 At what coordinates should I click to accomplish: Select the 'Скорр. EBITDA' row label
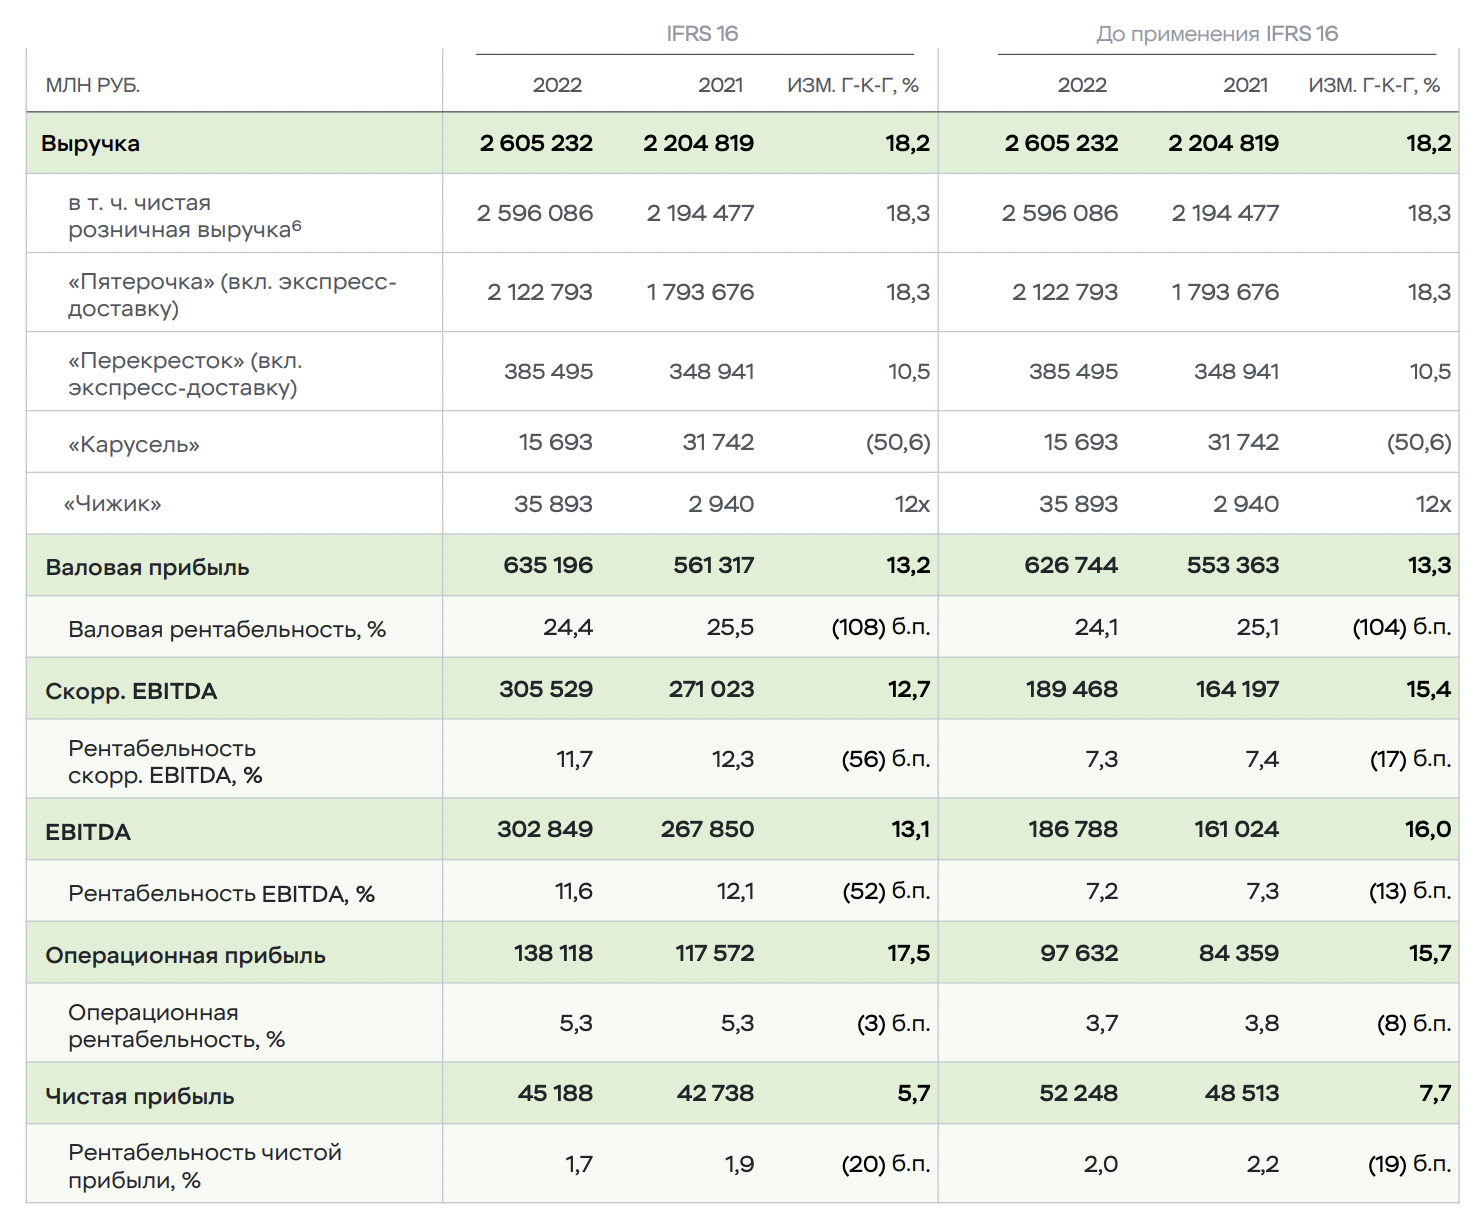point(131,692)
